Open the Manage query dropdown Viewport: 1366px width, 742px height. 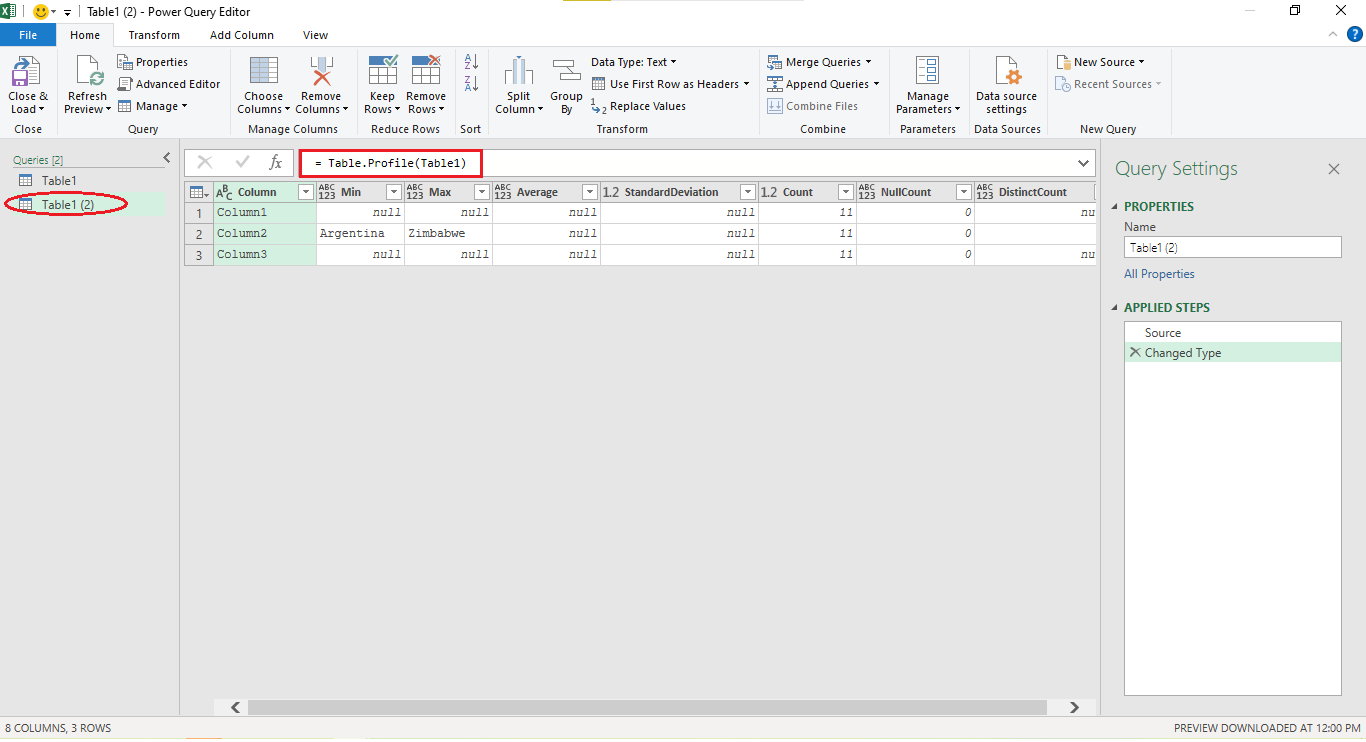click(152, 106)
